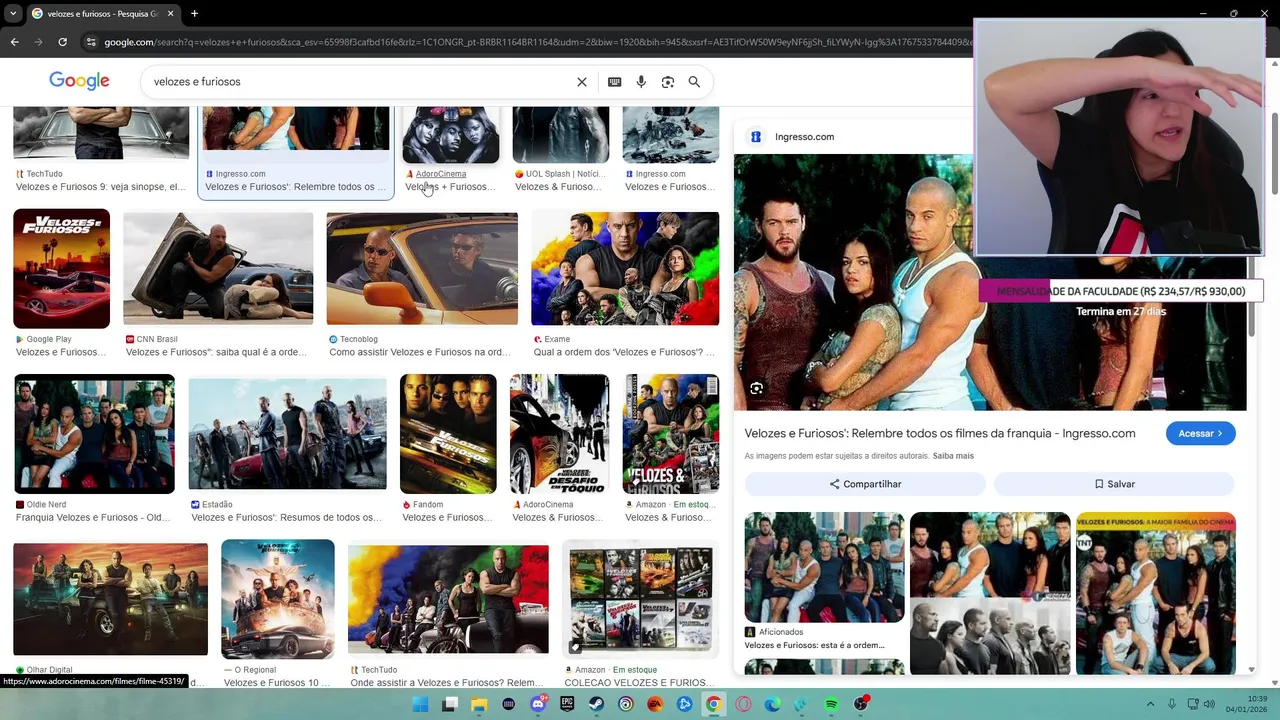Click the magnifier search submit icon
This screenshot has height=720, width=1280.
(694, 82)
